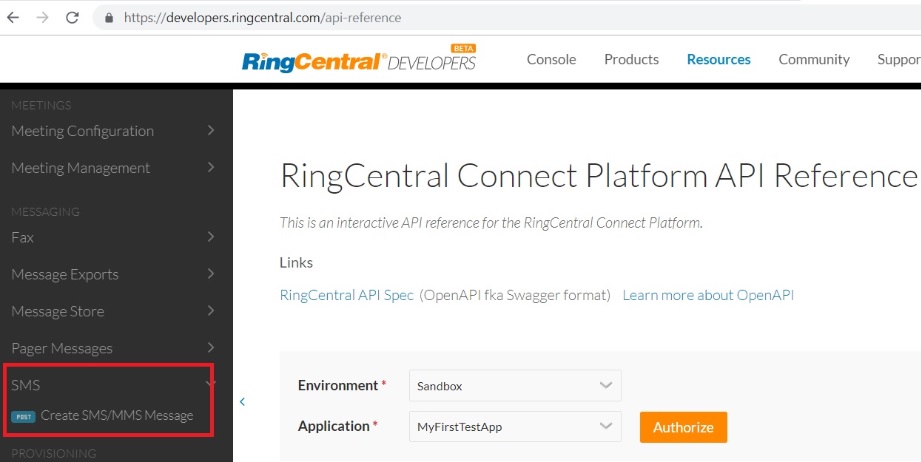The height and width of the screenshot is (462, 921).
Task: Click the RingCentral Developers logo
Action: tap(359, 60)
